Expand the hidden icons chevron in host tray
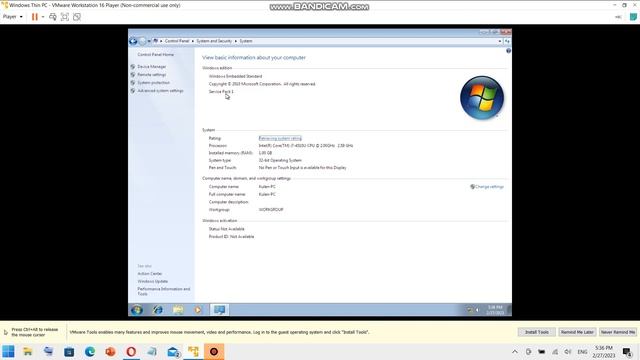The height and width of the screenshot is (360, 640). tap(515, 352)
